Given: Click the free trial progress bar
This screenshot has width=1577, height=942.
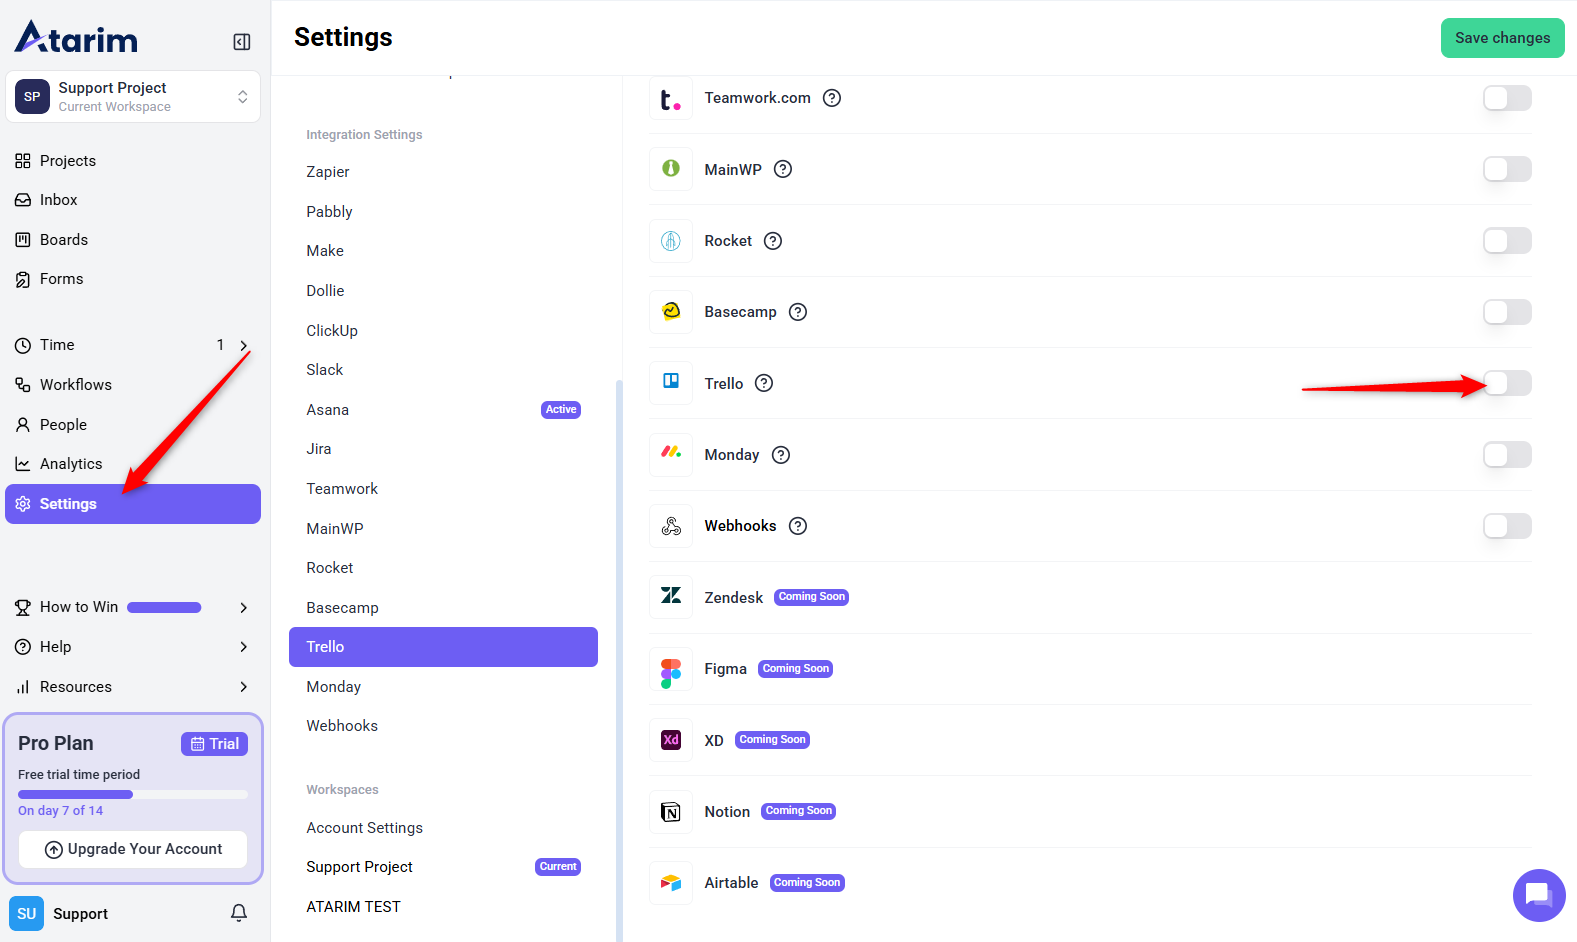Looking at the screenshot, I should (x=133, y=794).
